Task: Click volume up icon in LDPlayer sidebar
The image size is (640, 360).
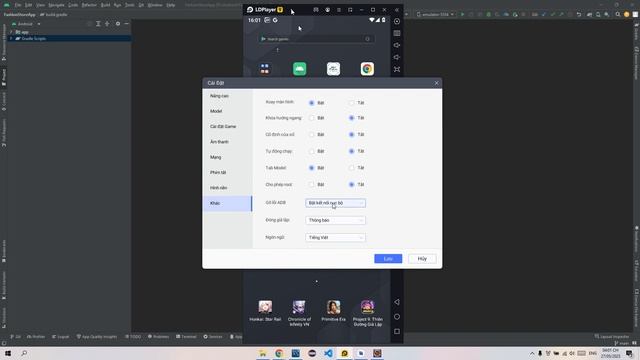Action: [397, 45]
